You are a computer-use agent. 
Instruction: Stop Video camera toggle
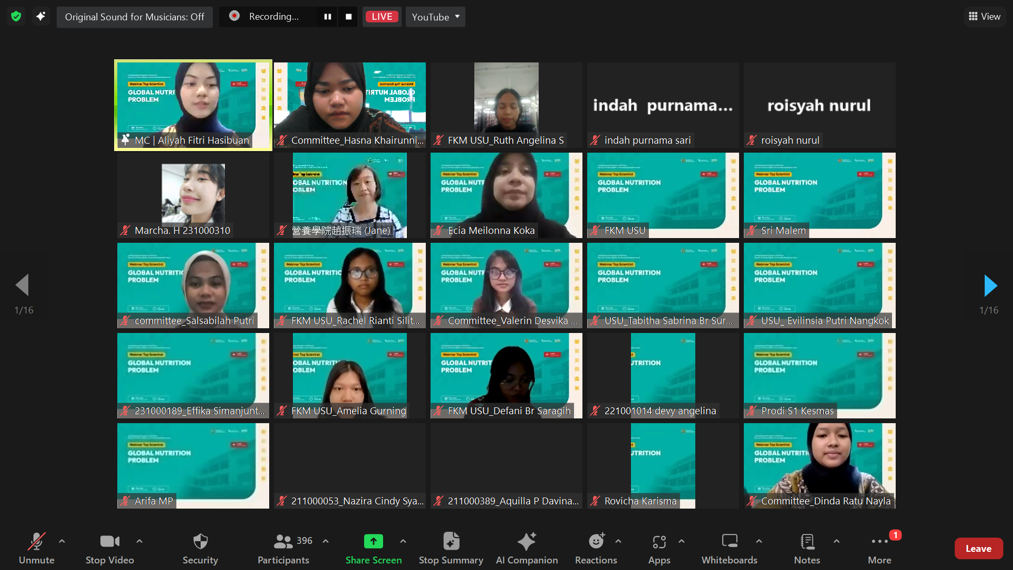click(110, 548)
